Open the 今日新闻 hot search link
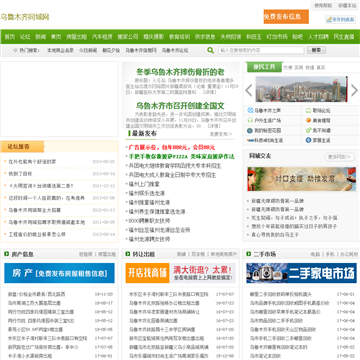Image resolution: width=360 pixels, height=360 pixels. tap(88, 50)
